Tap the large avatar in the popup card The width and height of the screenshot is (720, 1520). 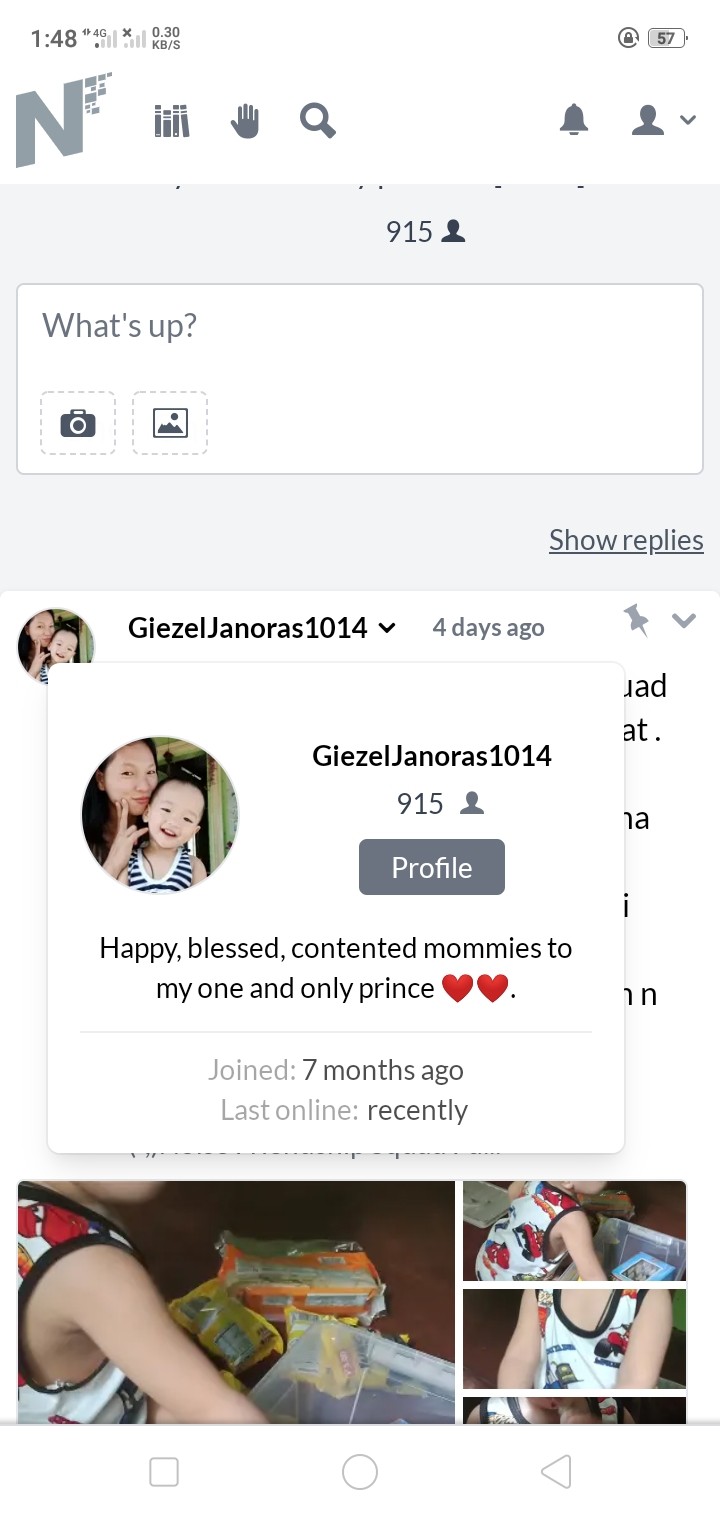point(160,815)
